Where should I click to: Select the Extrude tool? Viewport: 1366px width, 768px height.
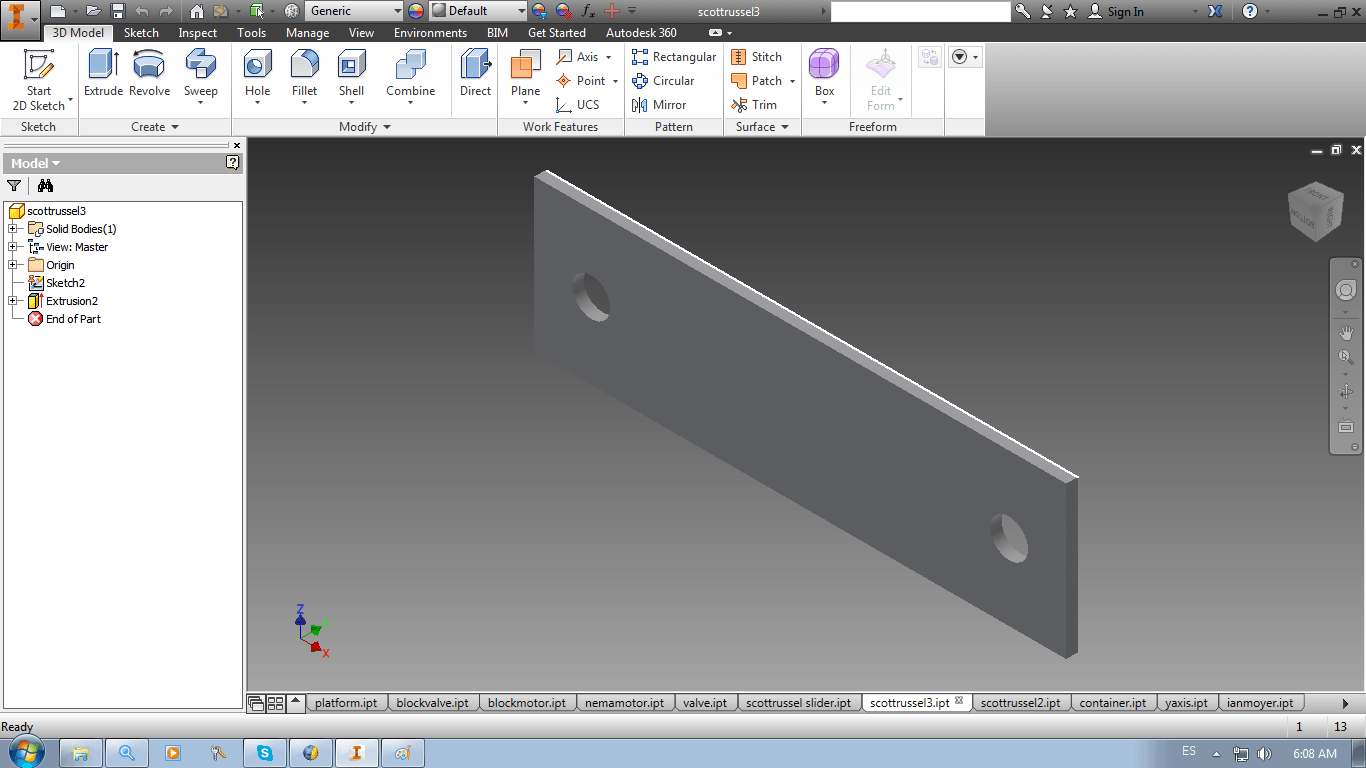click(x=103, y=74)
